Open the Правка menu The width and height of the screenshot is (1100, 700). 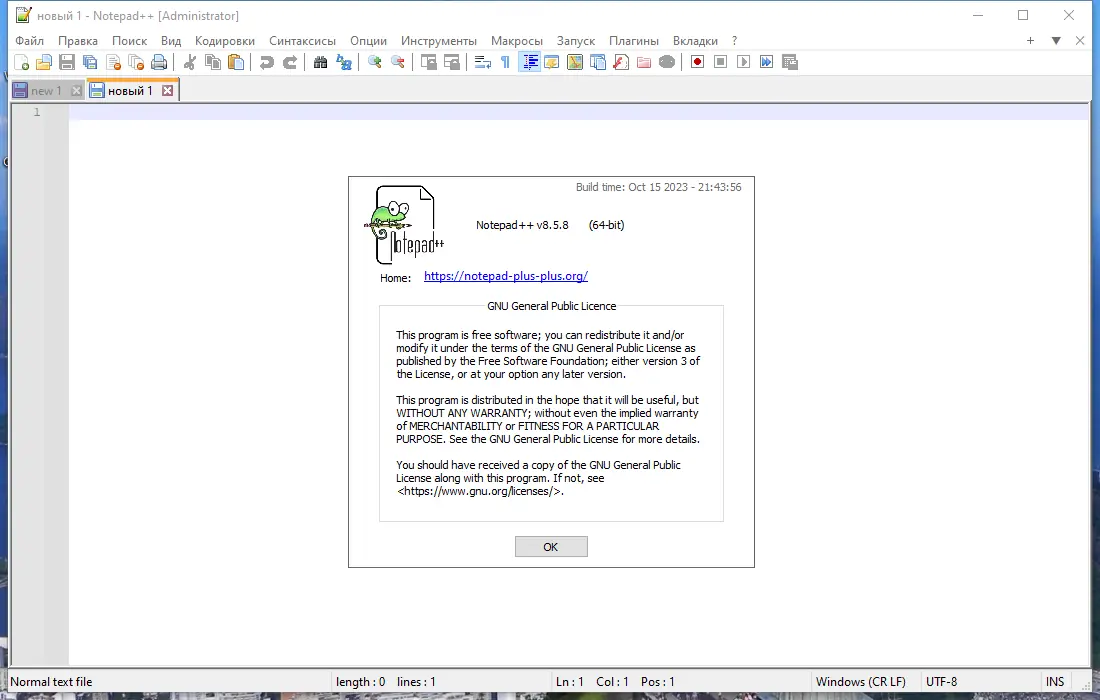pos(78,41)
